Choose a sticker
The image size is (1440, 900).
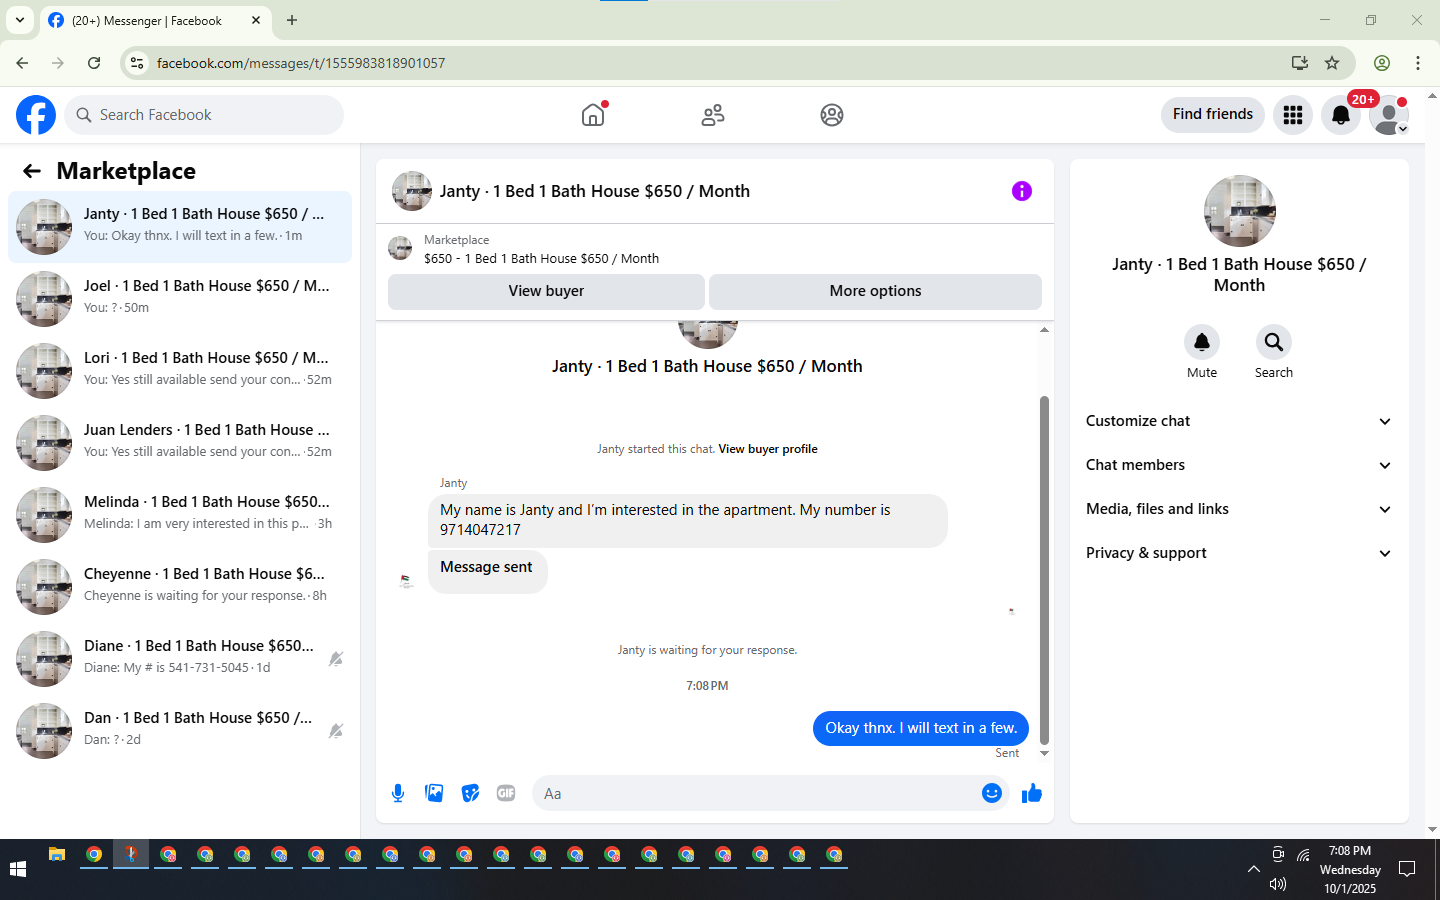coord(470,793)
